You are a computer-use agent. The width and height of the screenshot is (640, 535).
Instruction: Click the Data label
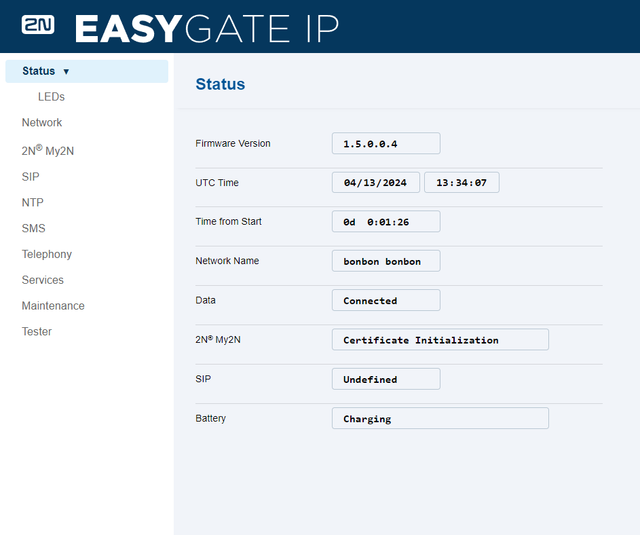[205, 300]
